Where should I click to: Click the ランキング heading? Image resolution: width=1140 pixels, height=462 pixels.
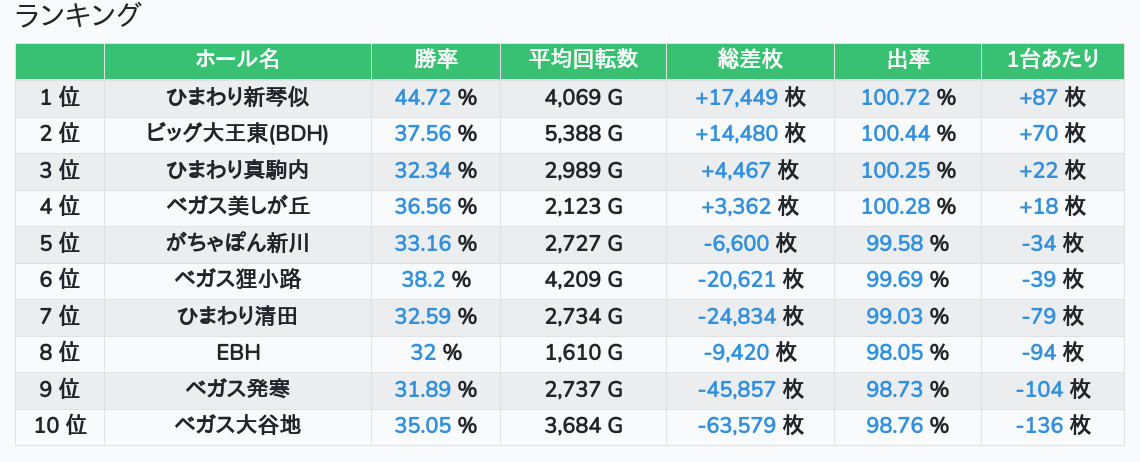pyautogui.click(x=79, y=16)
